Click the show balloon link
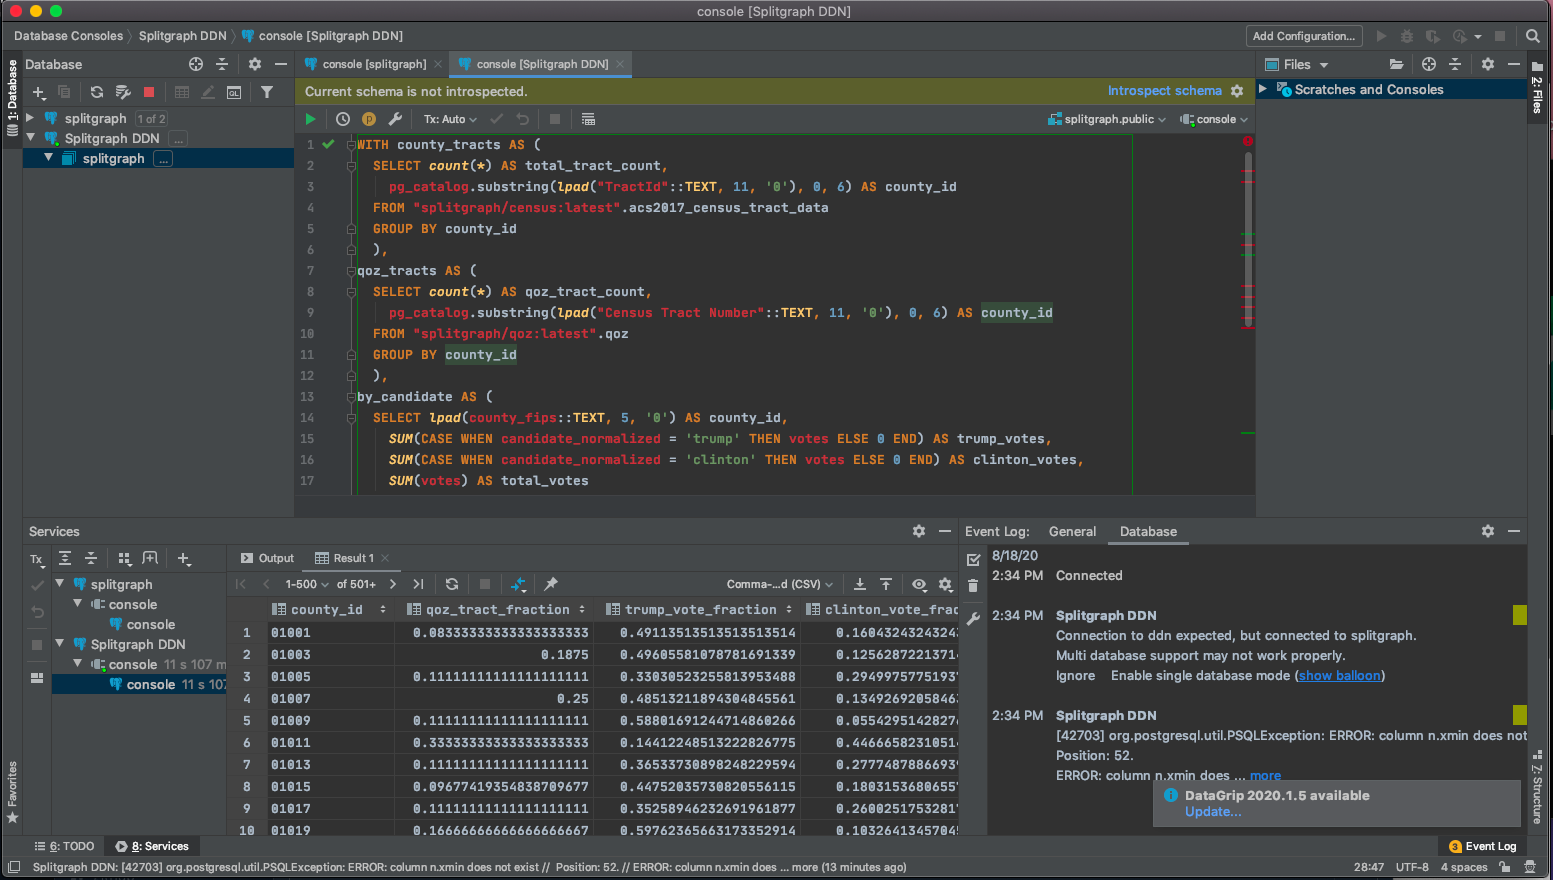Image resolution: width=1553 pixels, height=880 pixels. click(1340, 676)
